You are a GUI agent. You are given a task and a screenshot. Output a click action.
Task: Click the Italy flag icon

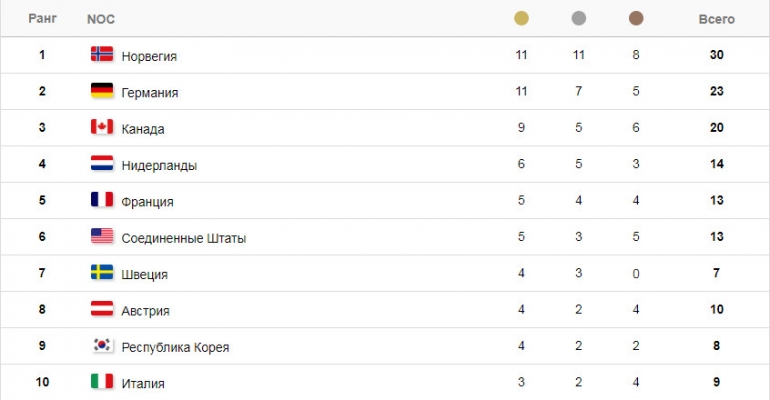tap(102, 381)
